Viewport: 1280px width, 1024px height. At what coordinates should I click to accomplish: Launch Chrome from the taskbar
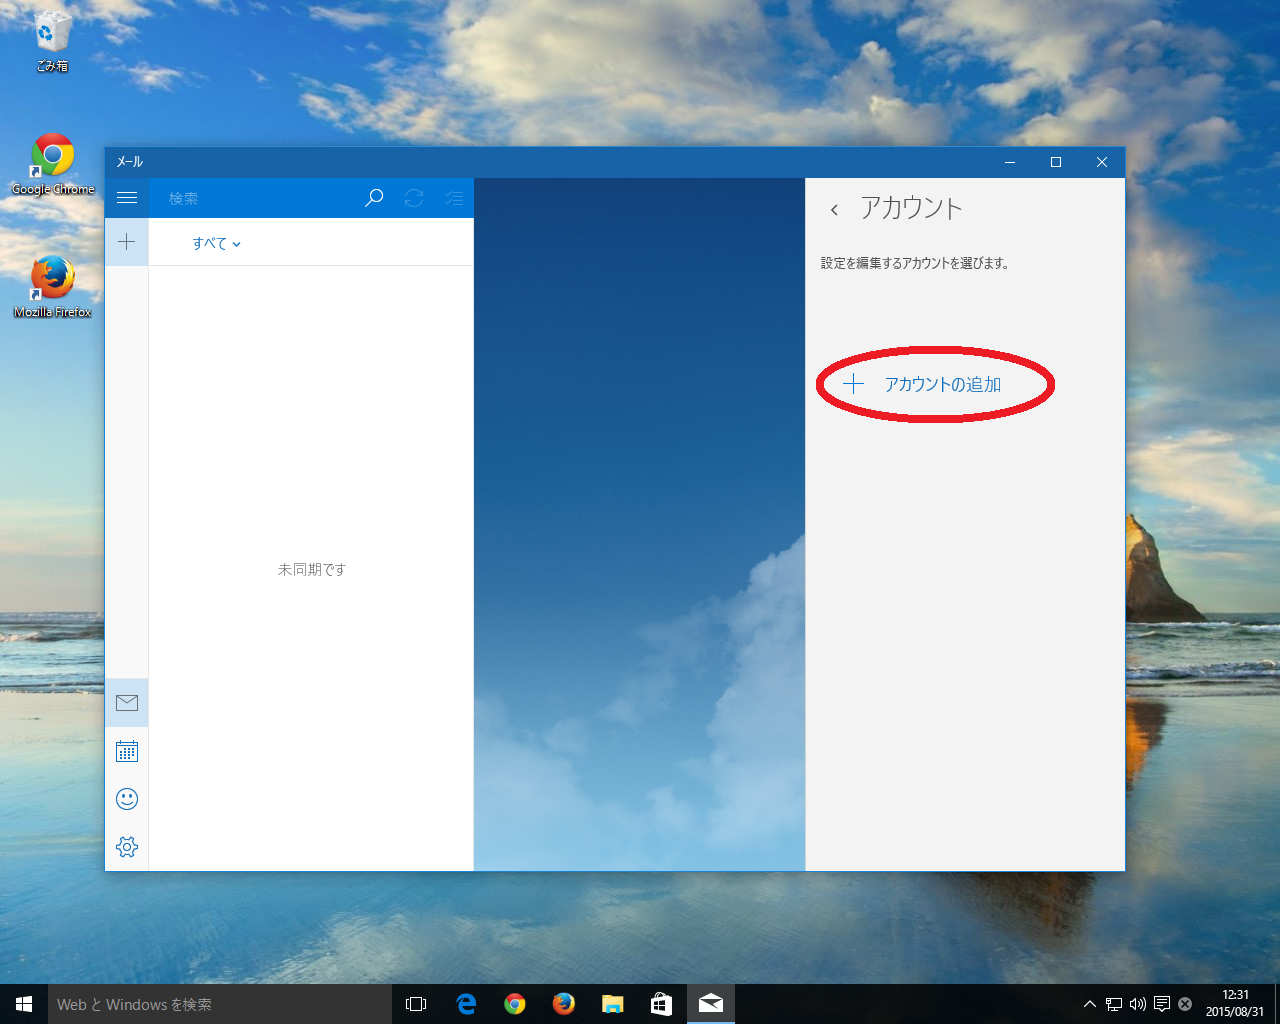(515, 1004)
